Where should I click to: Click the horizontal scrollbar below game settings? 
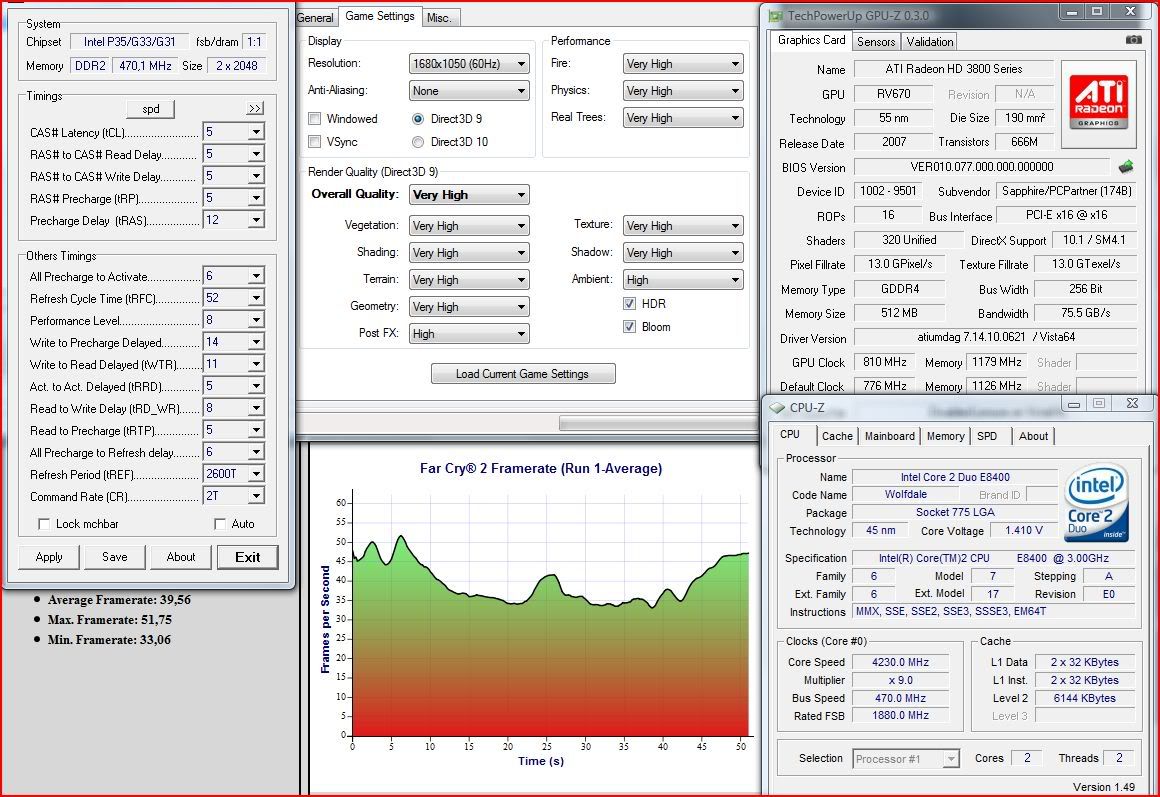click(x=657, y=424)
